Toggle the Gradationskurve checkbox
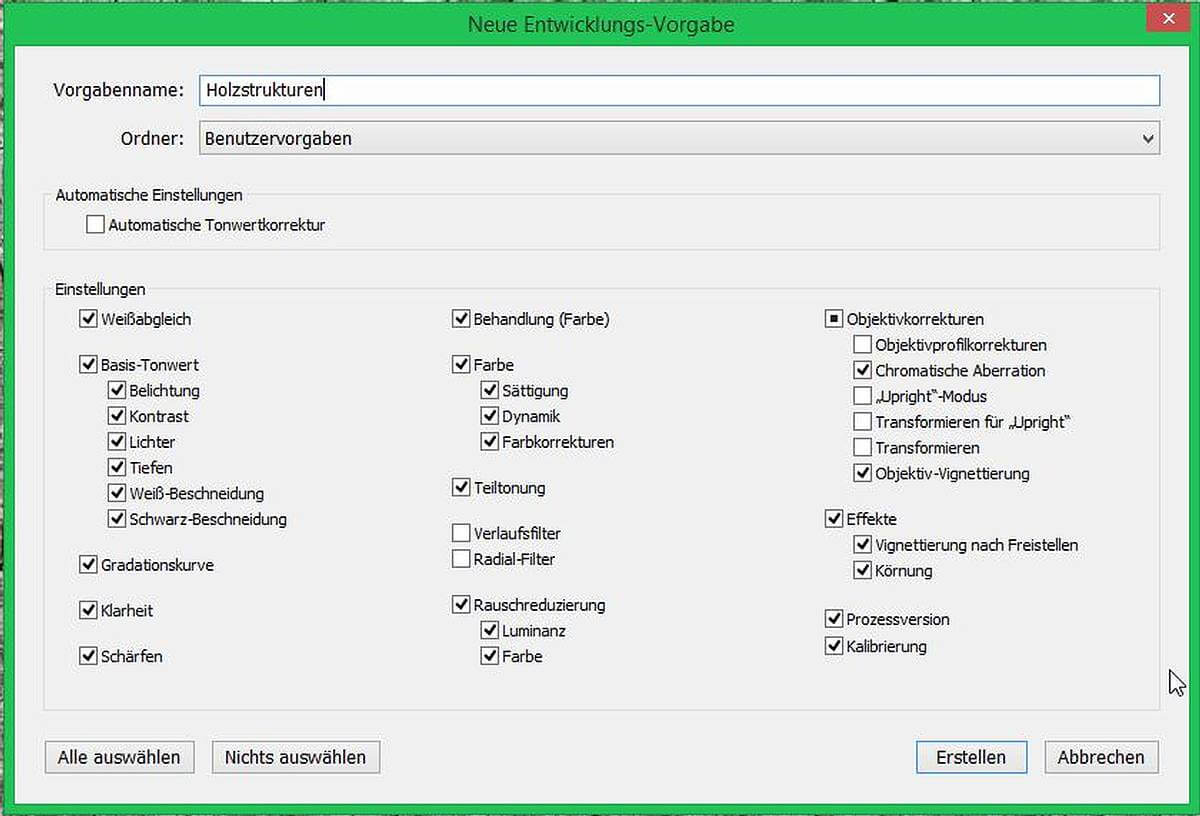The height and width of the screenshot is (816, 1200). click(88, 565)
